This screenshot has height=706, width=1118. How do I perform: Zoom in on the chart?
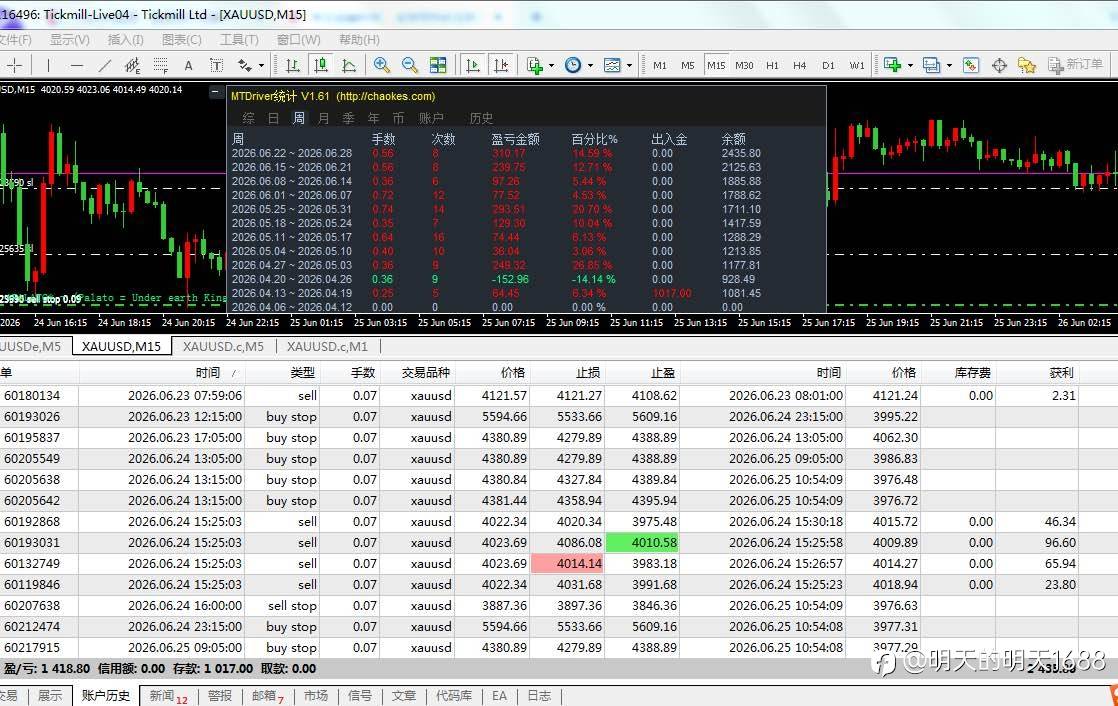point(381,66)
